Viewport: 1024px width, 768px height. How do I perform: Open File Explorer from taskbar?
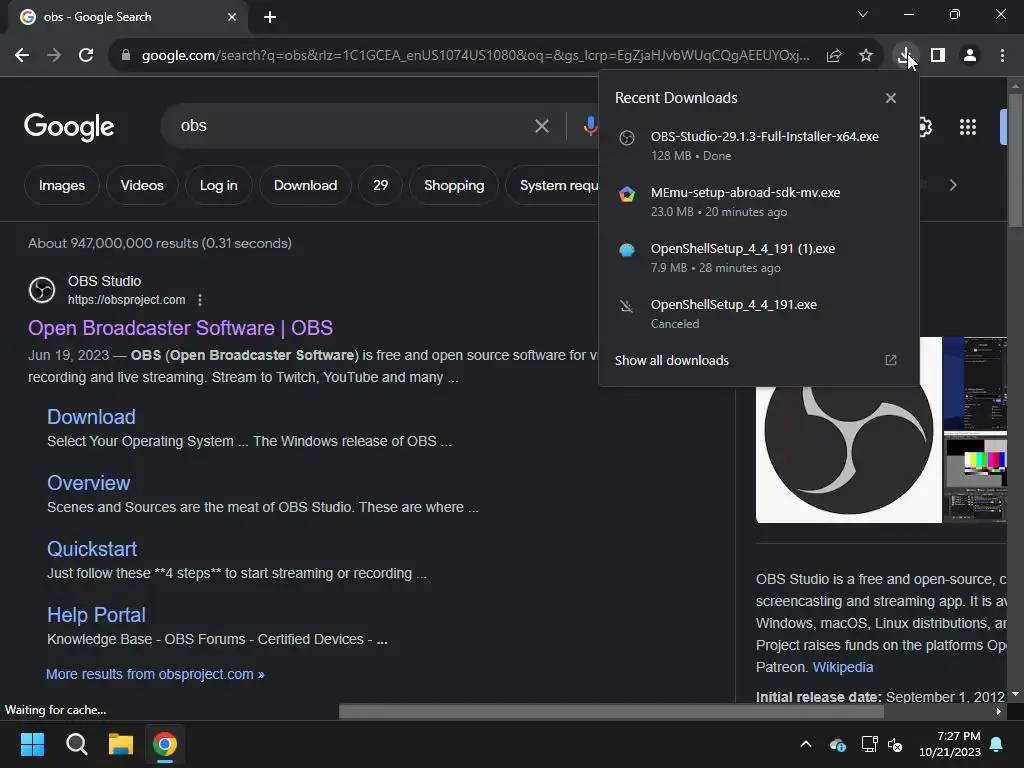[x=121, y=744]
